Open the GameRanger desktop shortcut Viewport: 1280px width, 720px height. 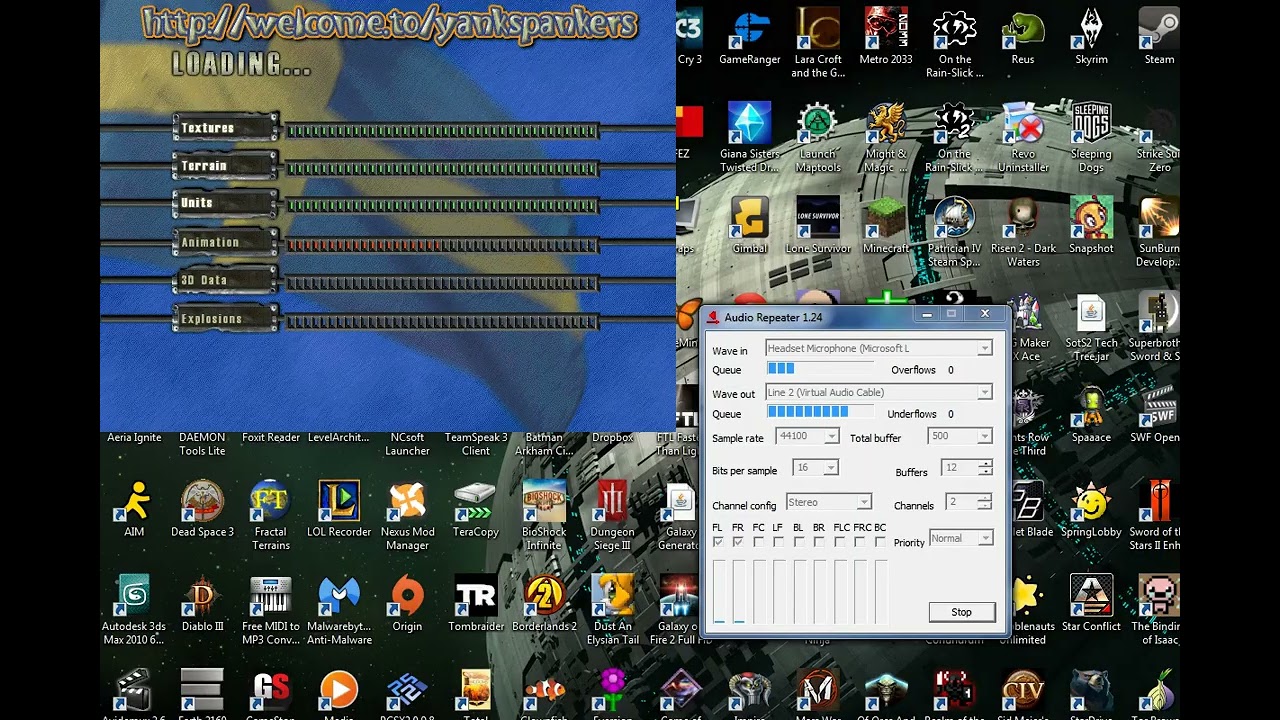(750, 38)
